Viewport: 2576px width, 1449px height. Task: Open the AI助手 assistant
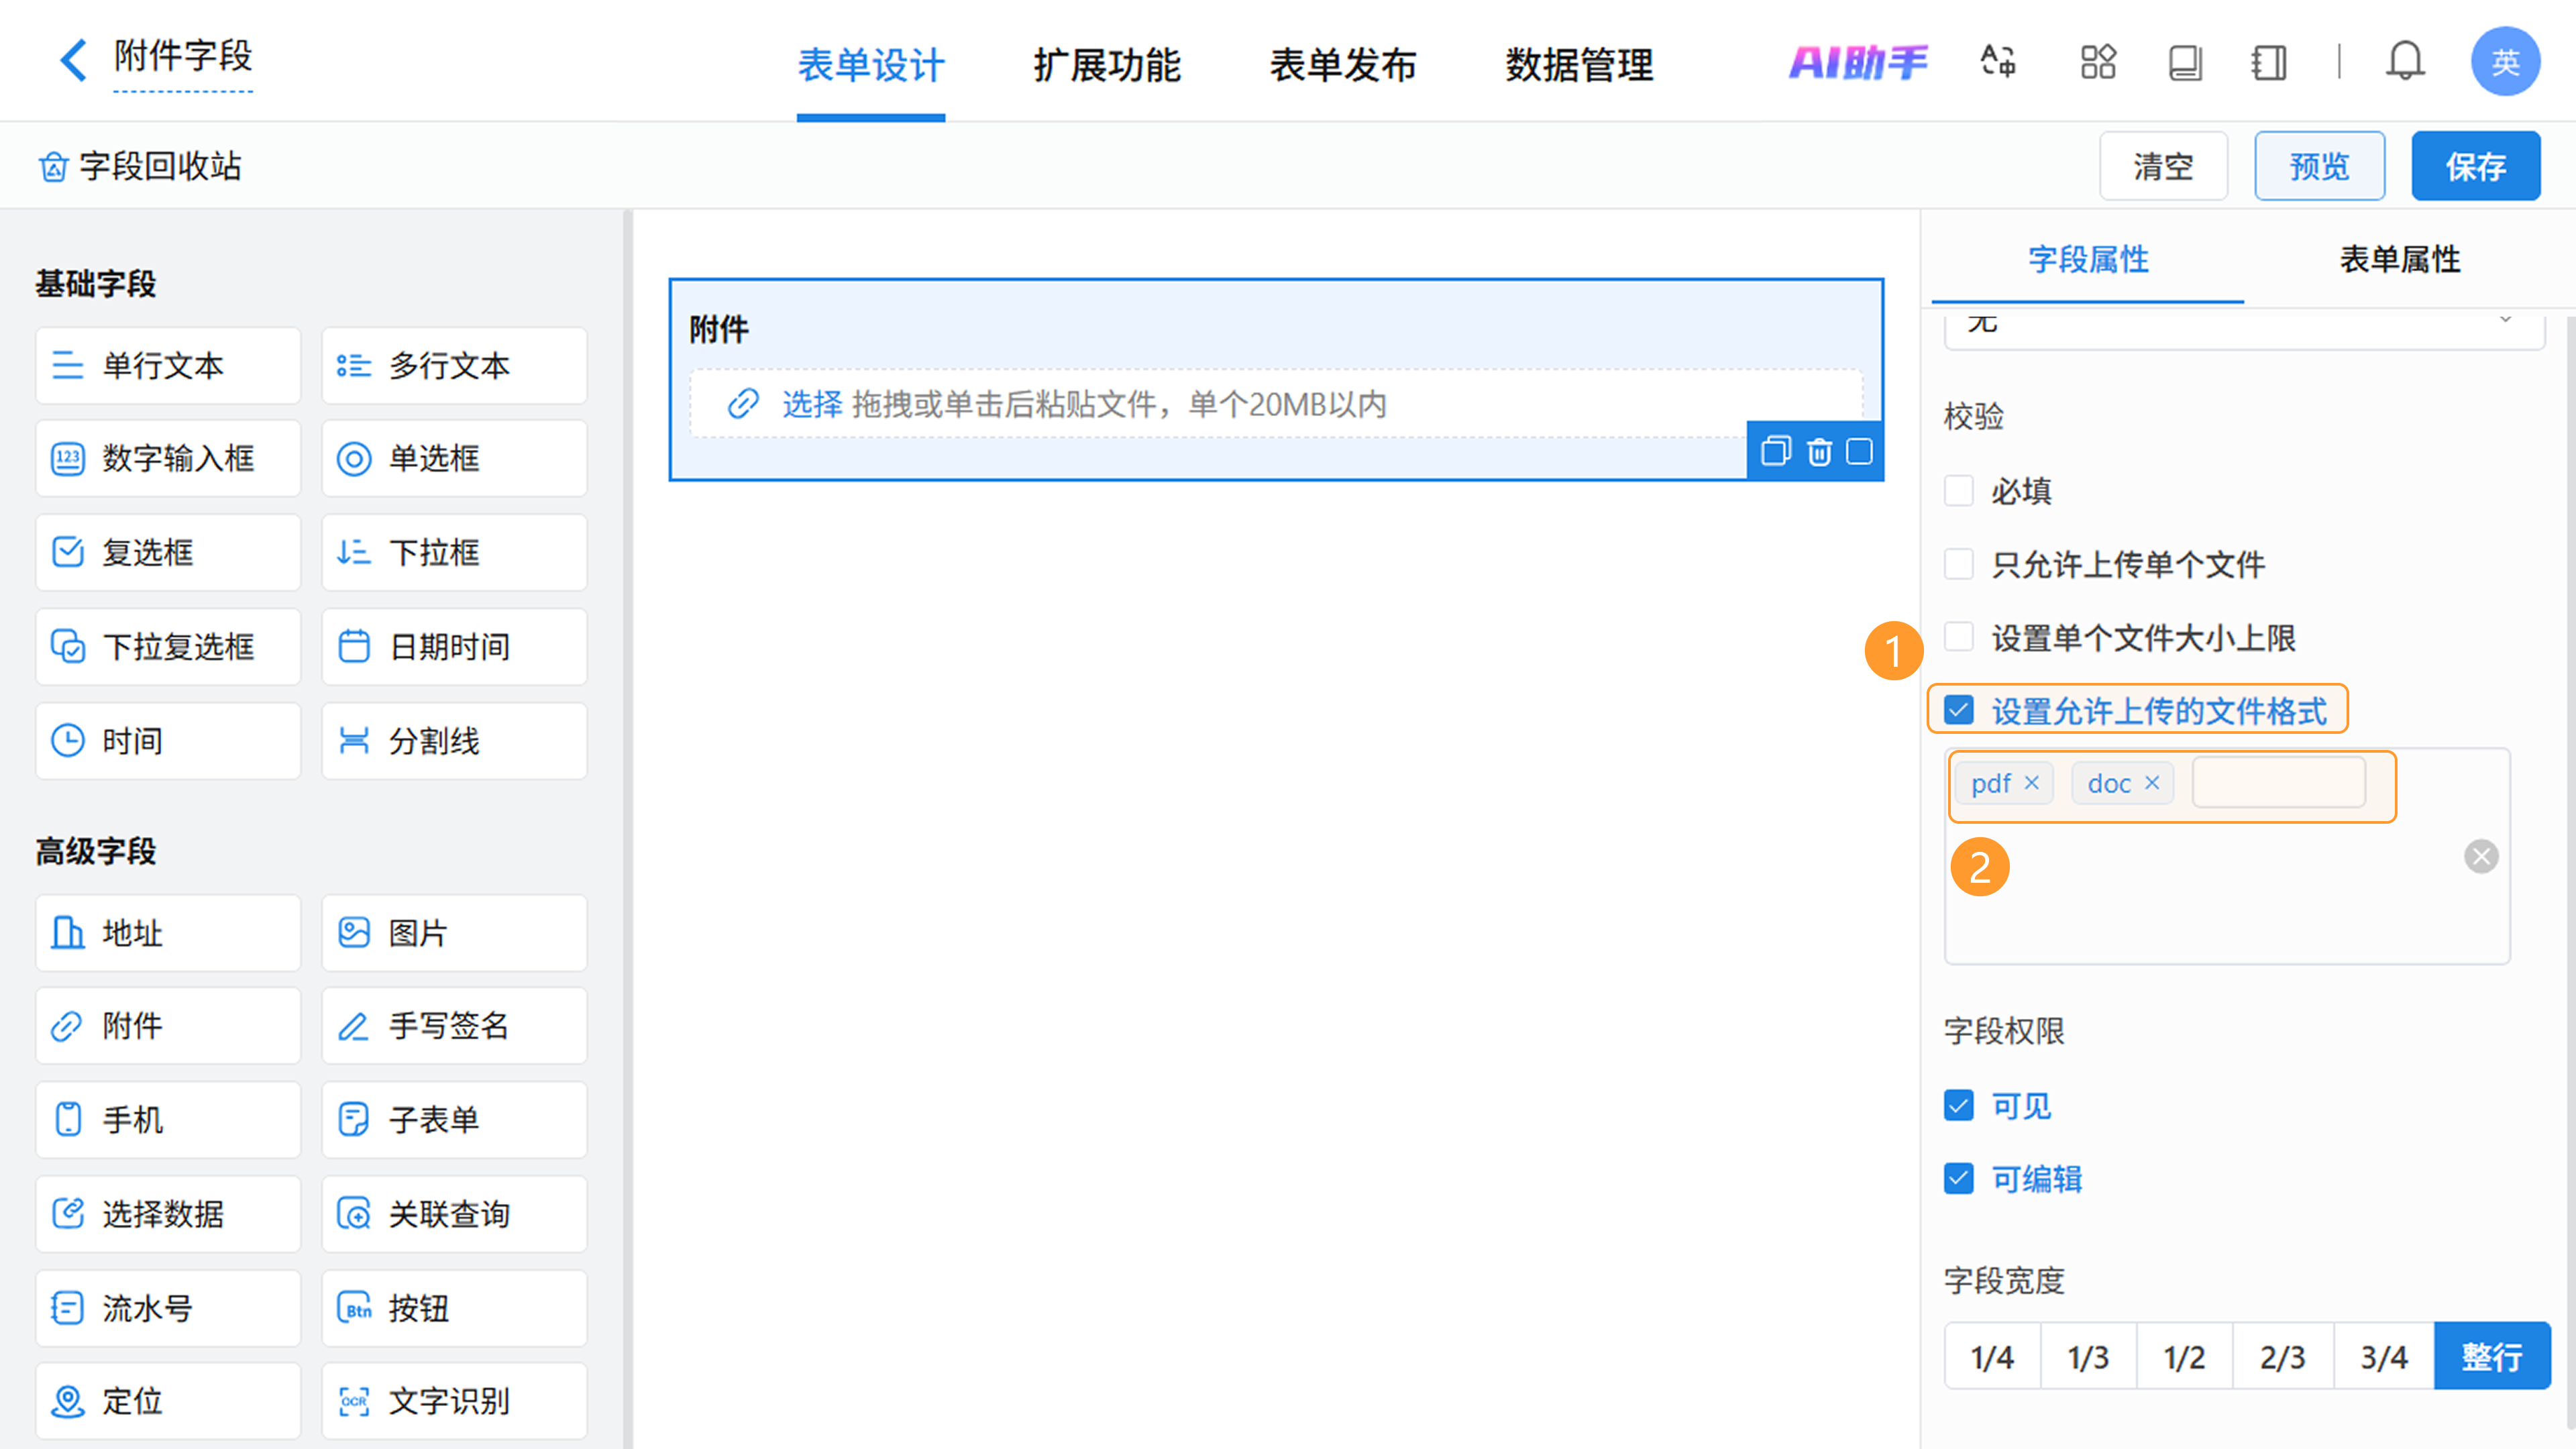1857,63
